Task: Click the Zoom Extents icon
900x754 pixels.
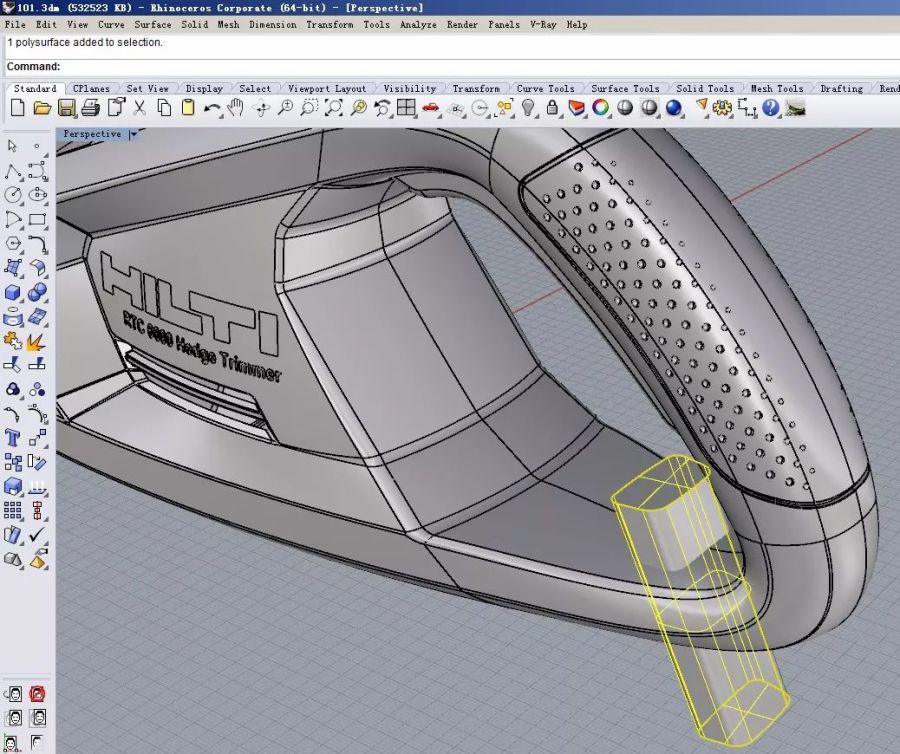Action: click(x=334, y=108)
